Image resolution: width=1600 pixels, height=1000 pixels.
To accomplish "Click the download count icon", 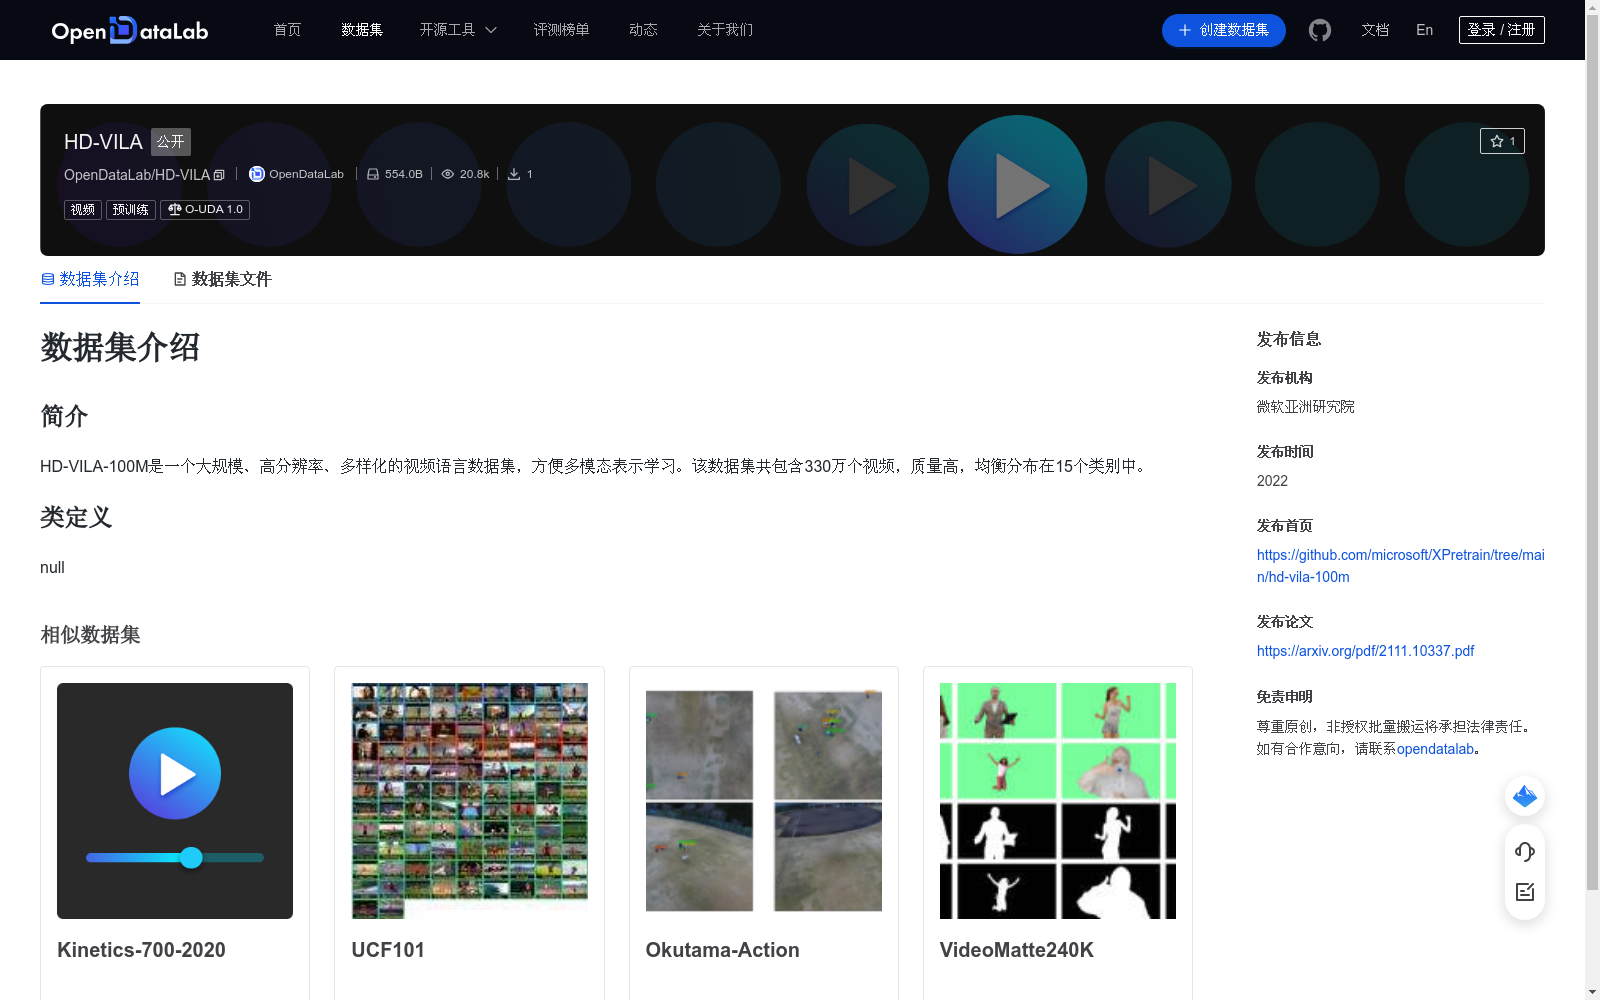I will pyautogui.click(x=514, y=174).
